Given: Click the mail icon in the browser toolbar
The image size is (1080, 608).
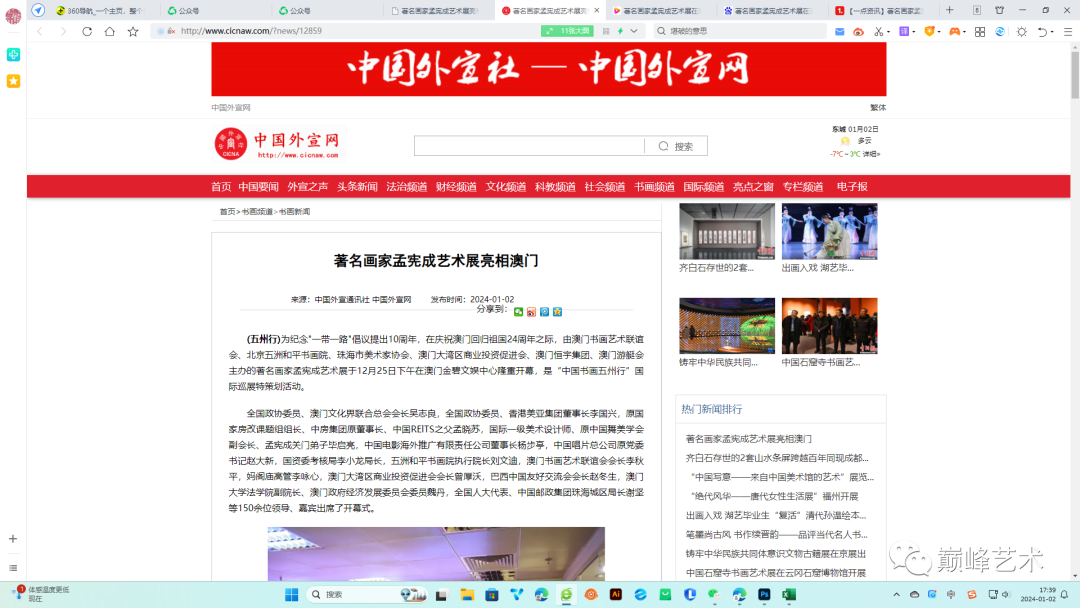Looking at the screenshot, I should pyautogui.click(x=839, y=31).
